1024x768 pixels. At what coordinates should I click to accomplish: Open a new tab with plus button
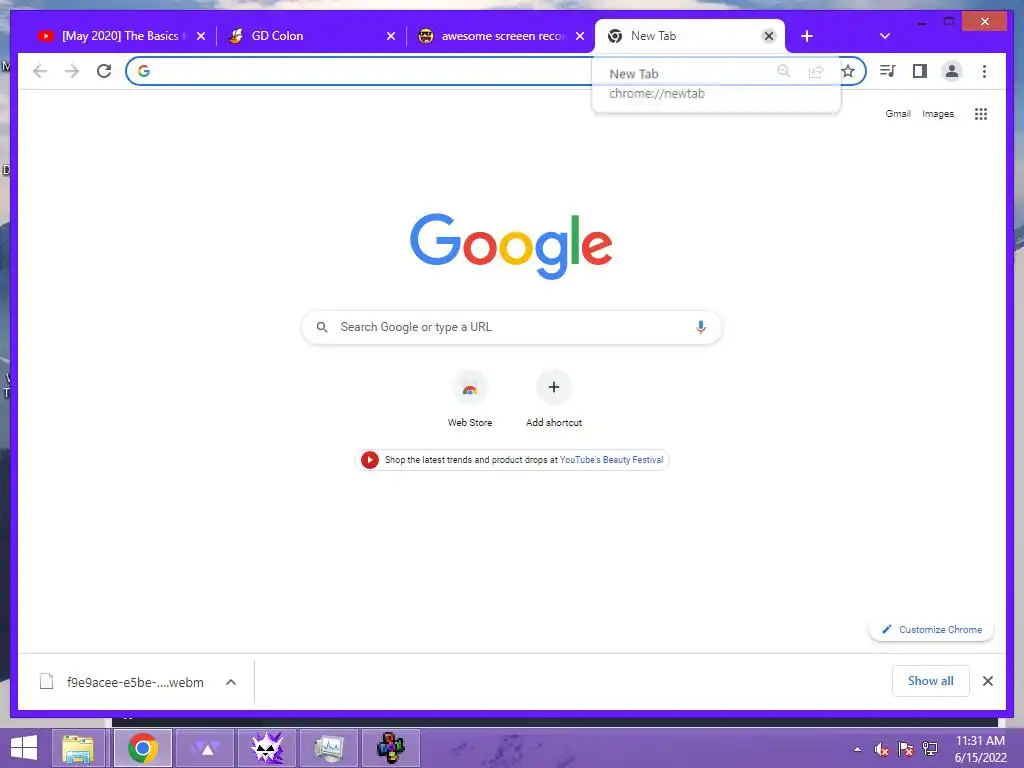807,36
